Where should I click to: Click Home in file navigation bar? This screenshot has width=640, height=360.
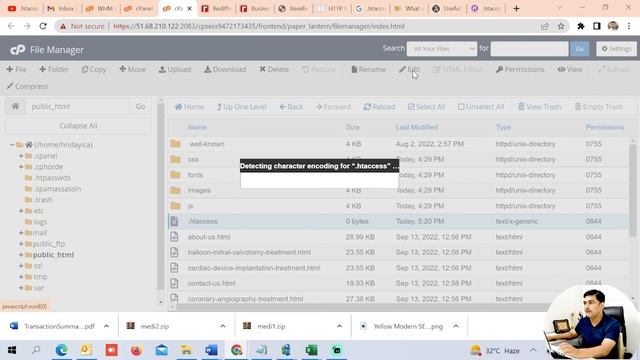189,107
